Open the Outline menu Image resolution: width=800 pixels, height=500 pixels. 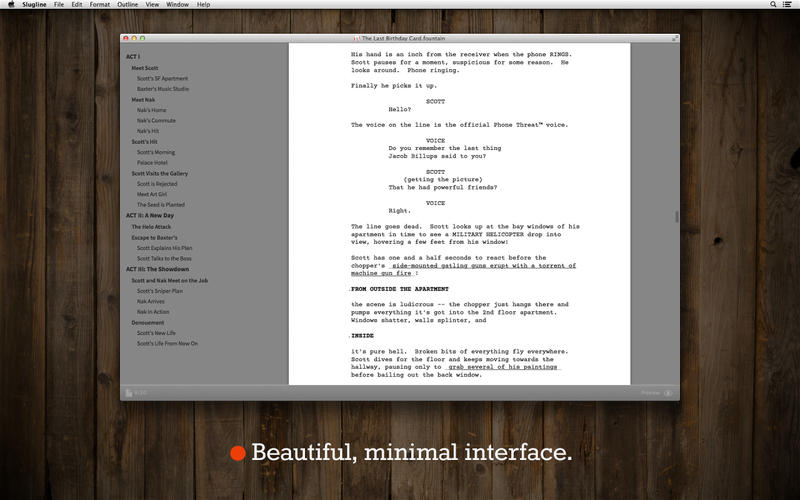[127, 4]
